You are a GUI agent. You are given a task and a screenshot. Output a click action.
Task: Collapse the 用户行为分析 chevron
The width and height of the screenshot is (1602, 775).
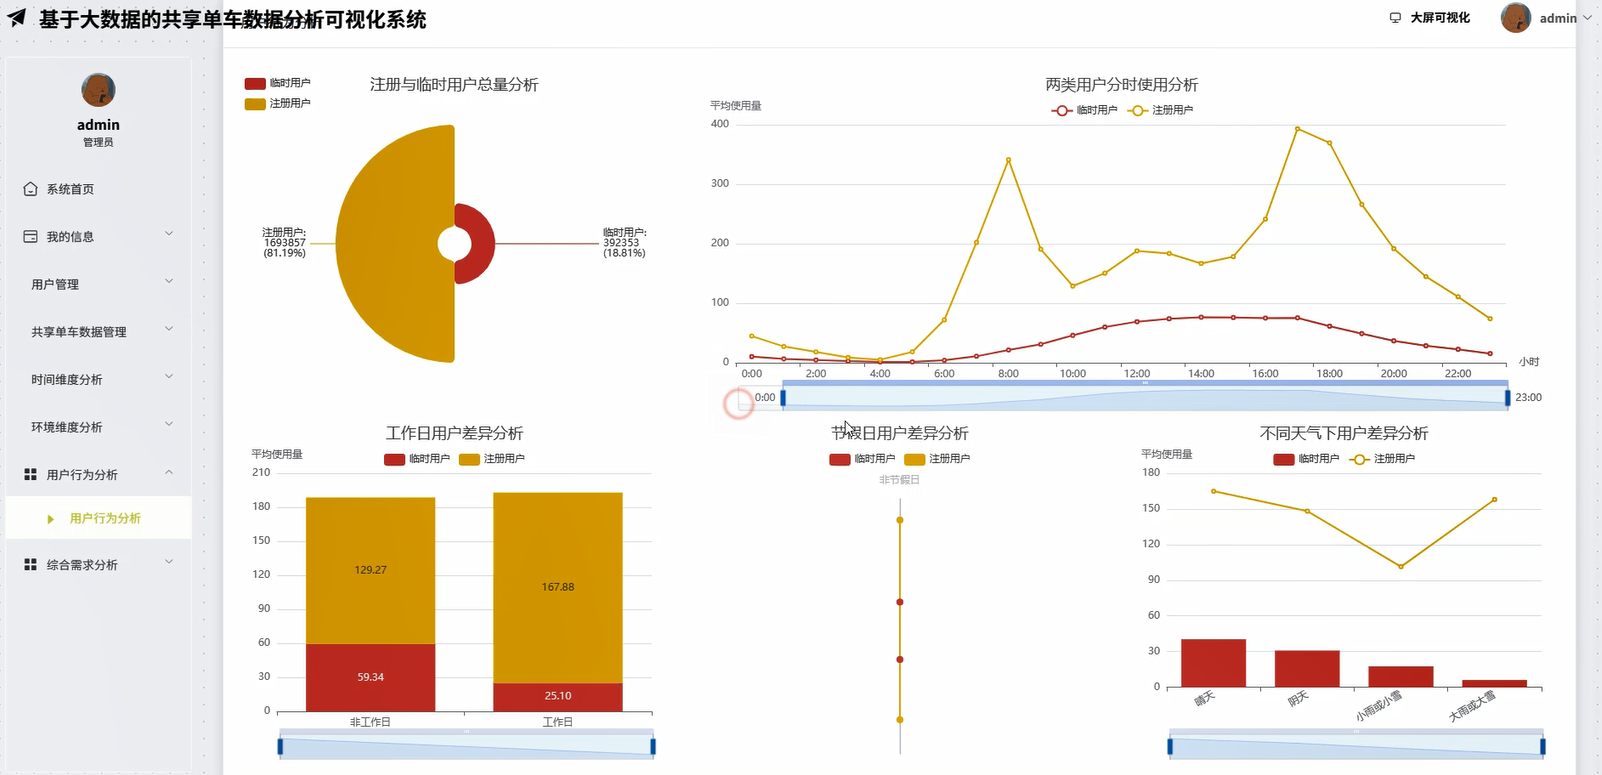coord(169,472)
